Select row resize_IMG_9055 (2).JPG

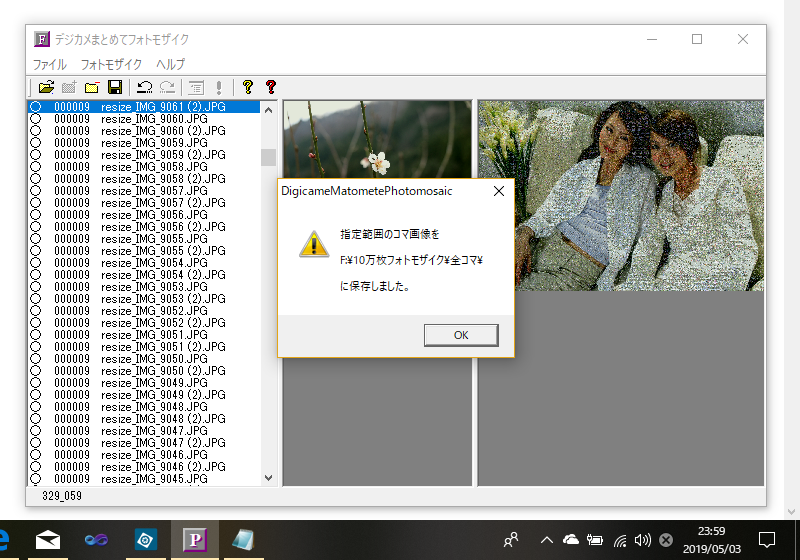144,250
